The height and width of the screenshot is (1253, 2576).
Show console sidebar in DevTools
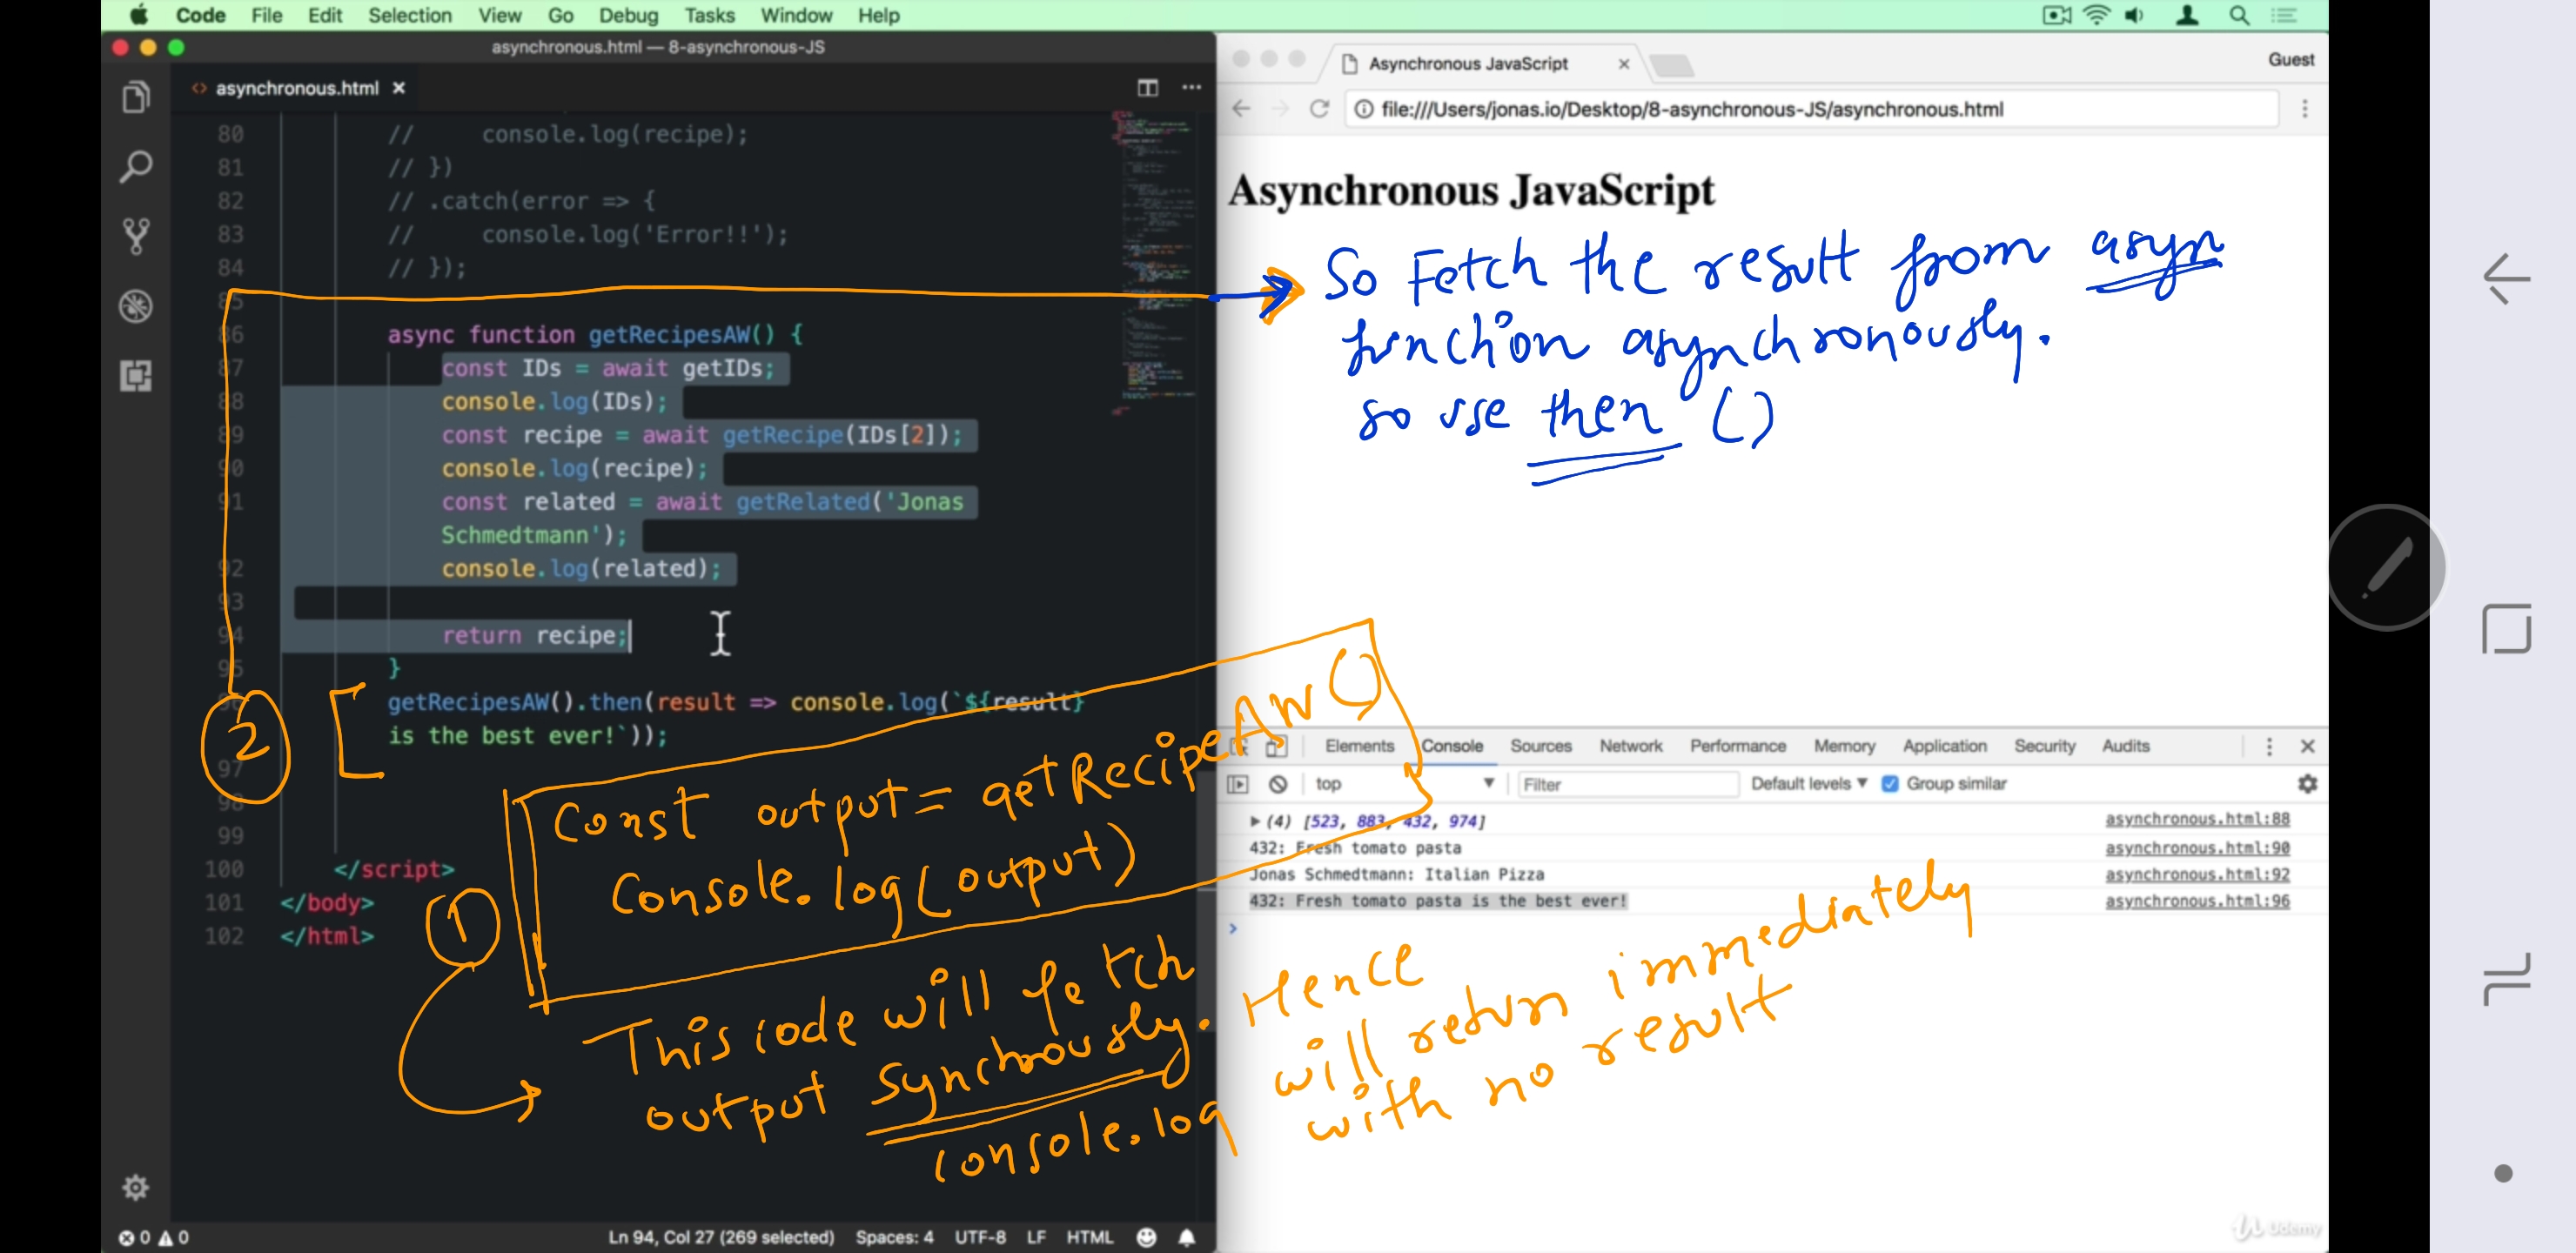point(1238,784)
